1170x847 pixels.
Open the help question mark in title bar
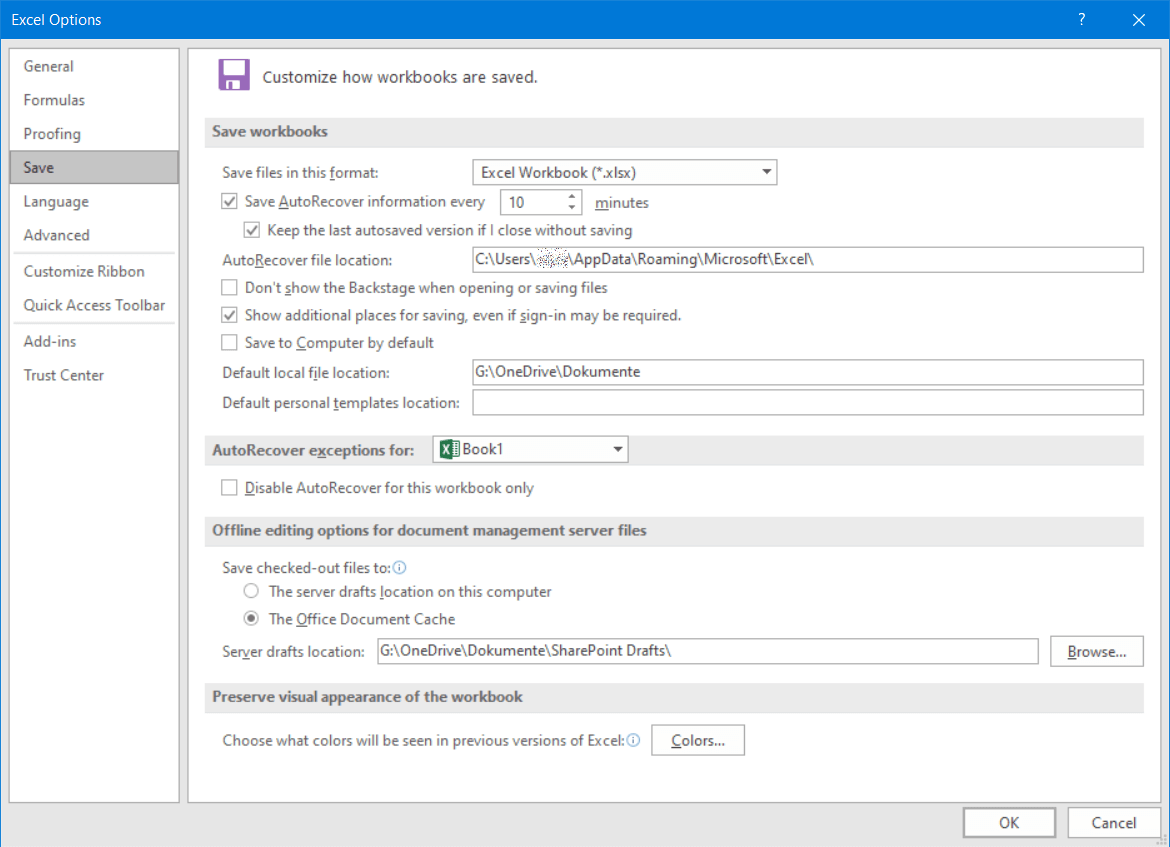[1081, 19]
